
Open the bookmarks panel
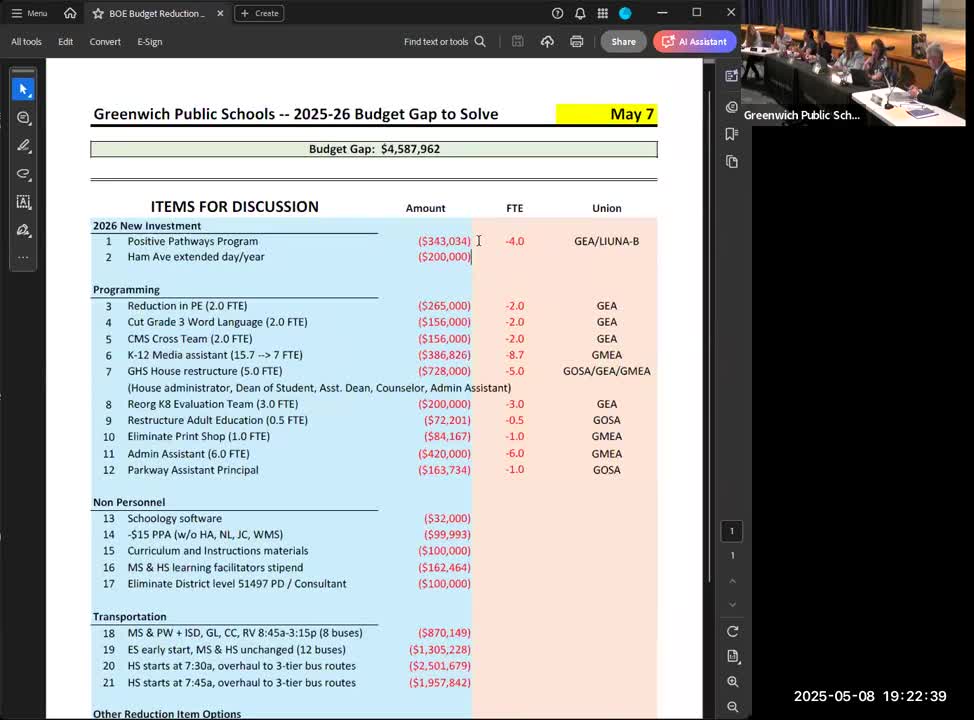click(732, 134)
